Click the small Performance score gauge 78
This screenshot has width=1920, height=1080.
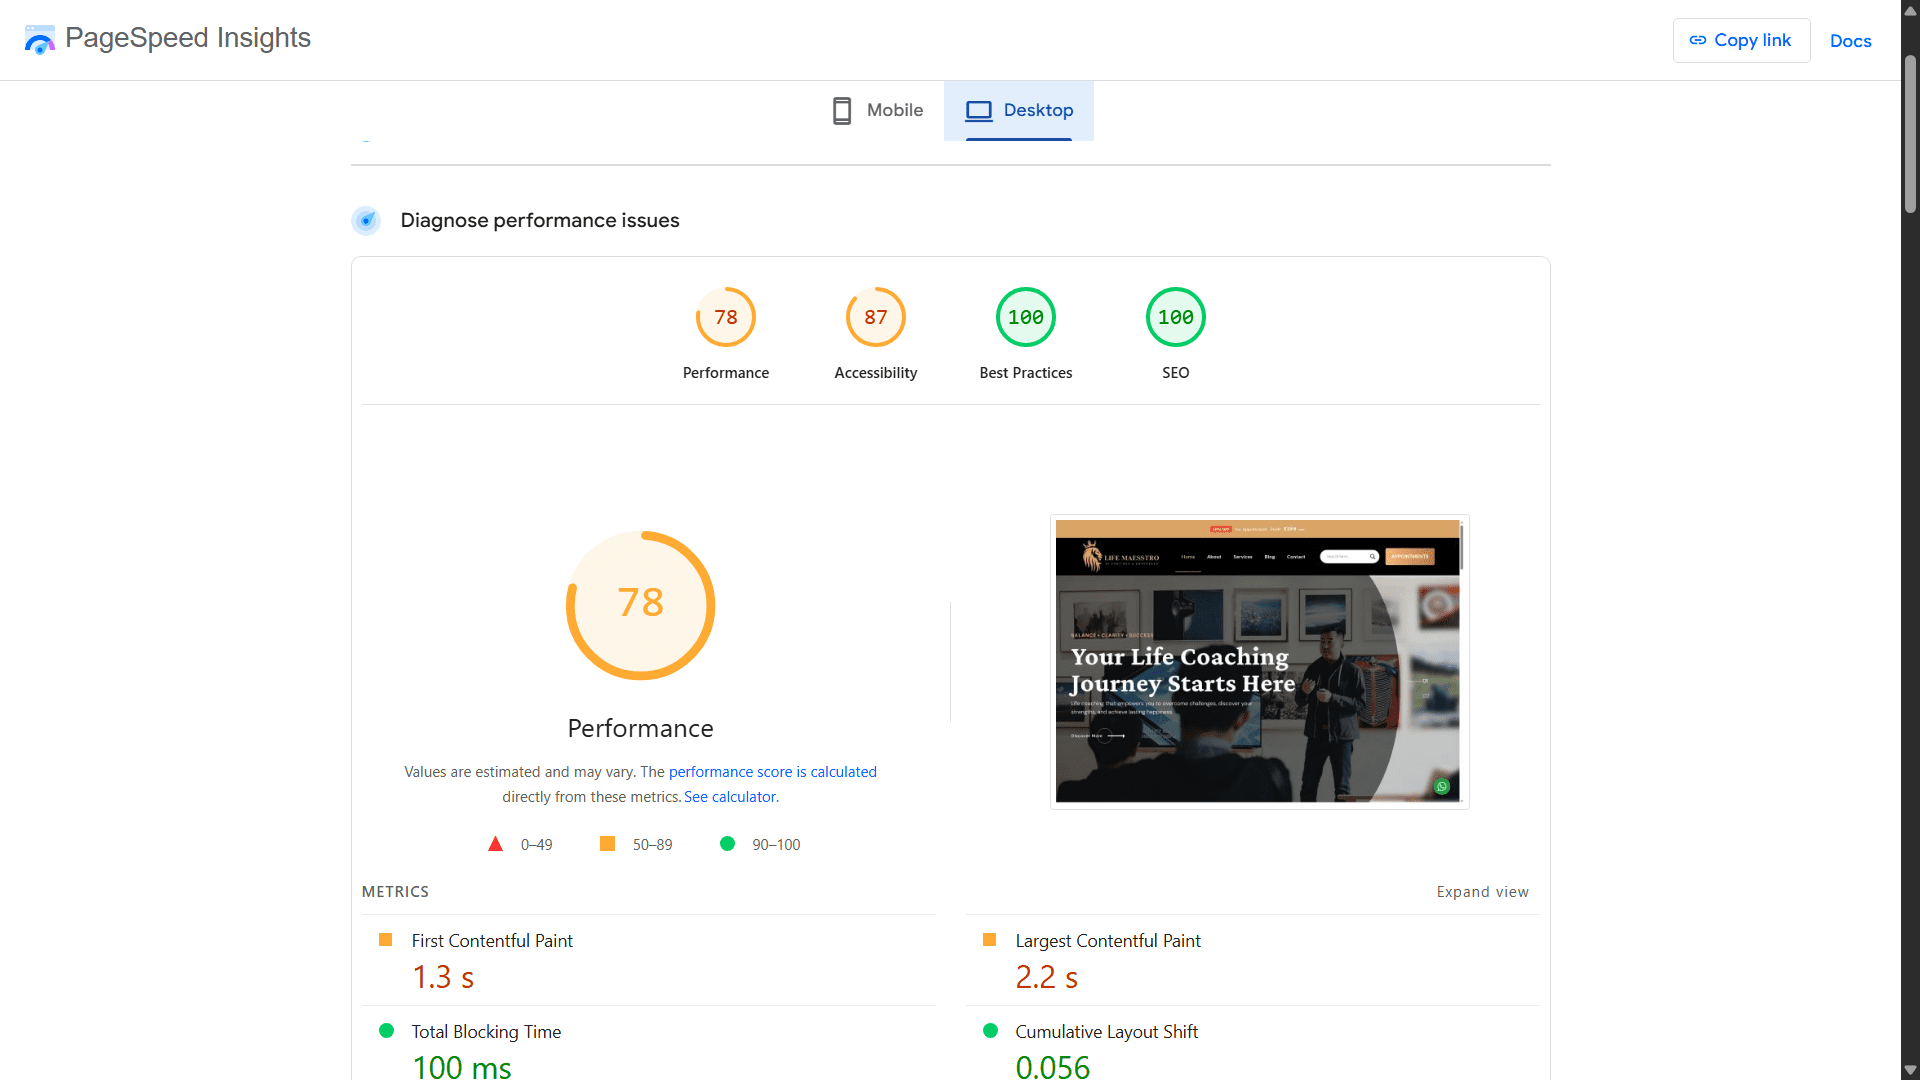(x=726, y=318)
